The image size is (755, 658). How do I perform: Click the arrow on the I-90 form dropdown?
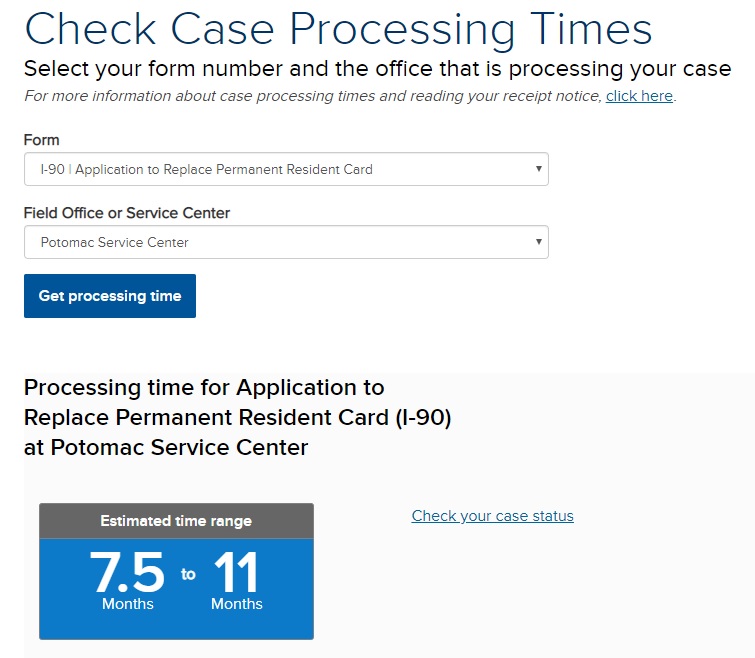pos(539,169)
